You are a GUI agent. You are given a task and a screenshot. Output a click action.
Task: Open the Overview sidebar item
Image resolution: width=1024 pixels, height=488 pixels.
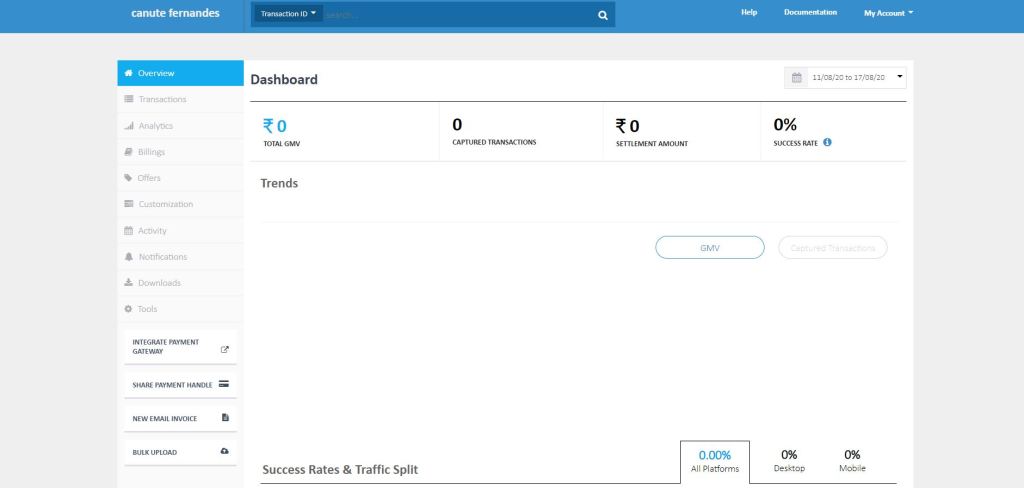181,73
